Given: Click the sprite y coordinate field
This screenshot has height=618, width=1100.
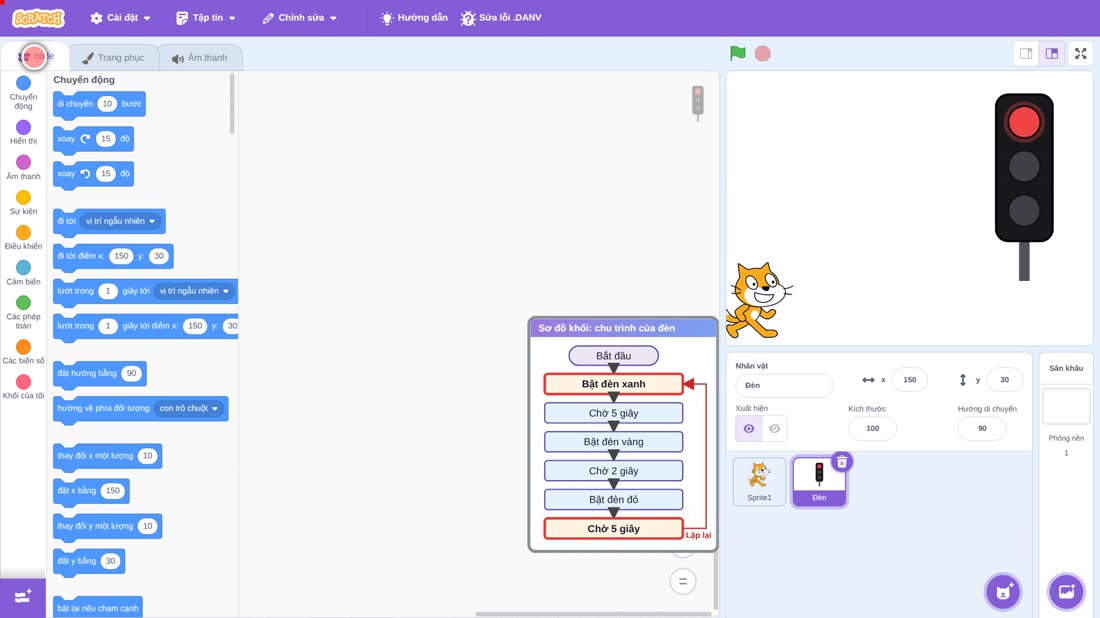Looking at the screenshot, I should (x=1004, y=379).
